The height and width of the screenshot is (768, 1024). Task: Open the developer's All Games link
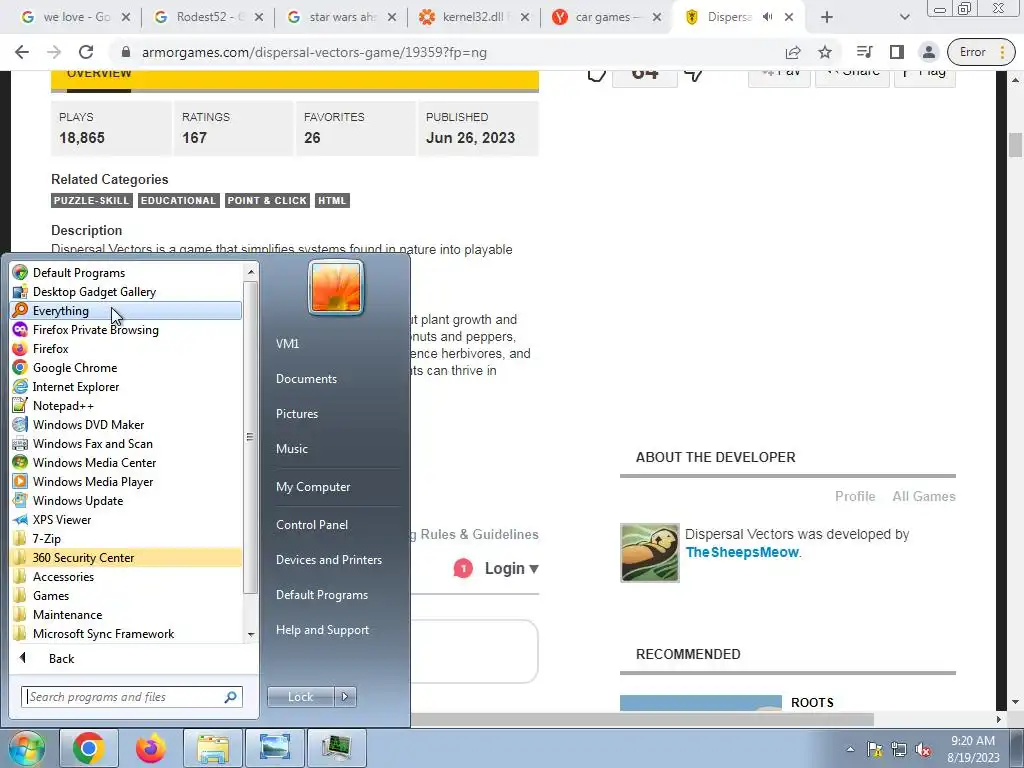click(923, 496)
